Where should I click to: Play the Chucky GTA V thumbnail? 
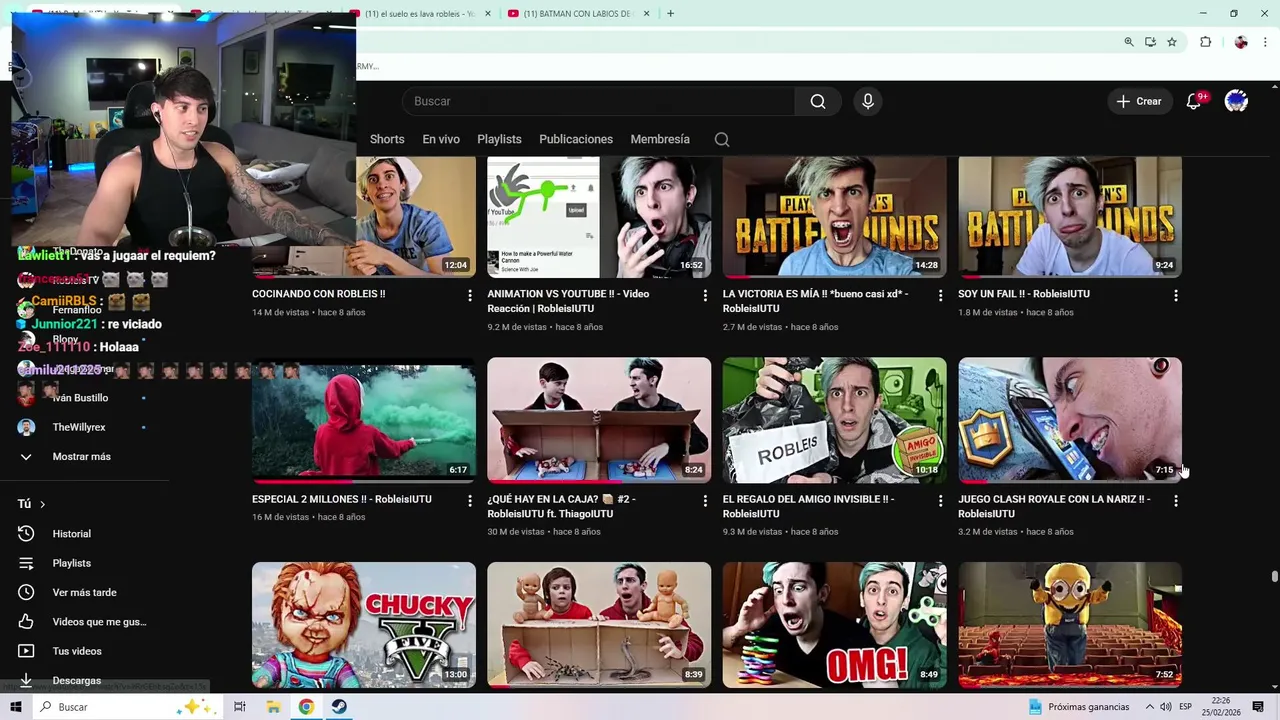364,625
